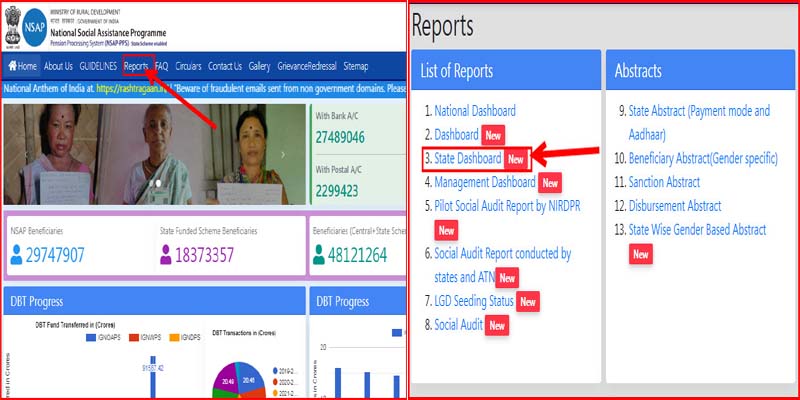
Task: Click the DBT Transactions pie chart
Action: coord(239,381)
